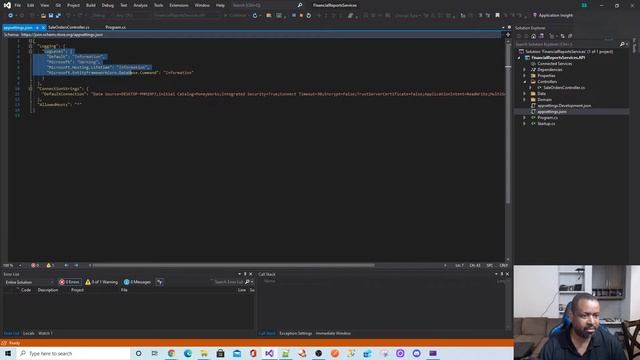The width and height of the screenshot is (640, 360).
Task: Click the editor split window handle
Action: [x=508, y=35]
